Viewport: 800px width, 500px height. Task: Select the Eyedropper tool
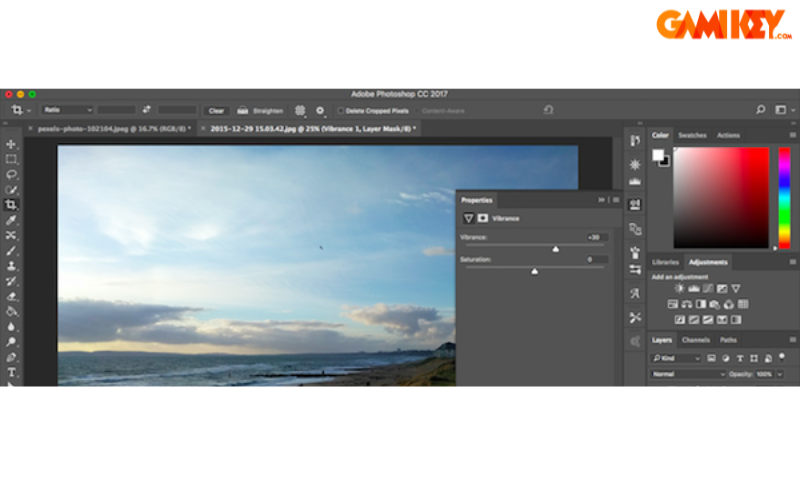pyautogui.click(x=11, y=220)
